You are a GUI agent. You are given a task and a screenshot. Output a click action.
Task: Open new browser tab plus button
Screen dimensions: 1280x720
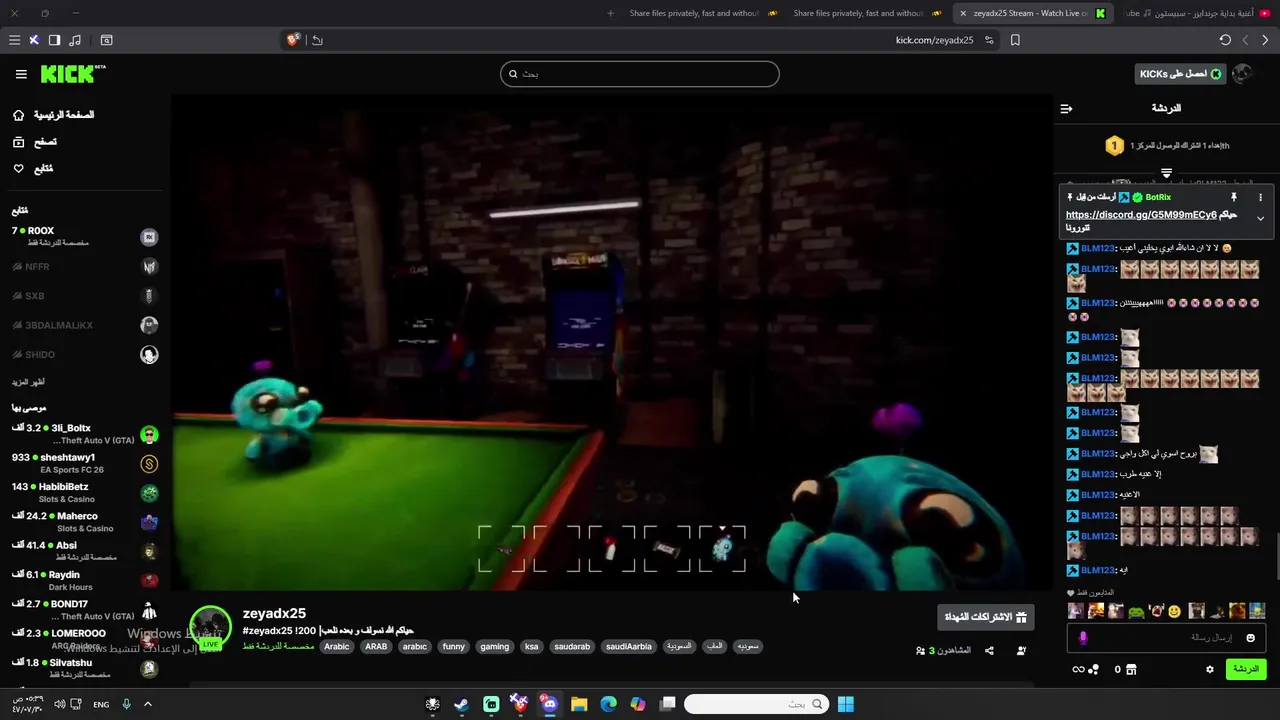coord(610,13)
